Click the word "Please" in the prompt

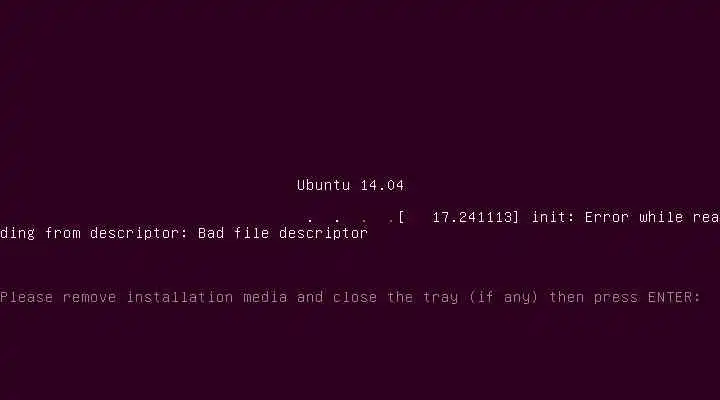point(26,297)
